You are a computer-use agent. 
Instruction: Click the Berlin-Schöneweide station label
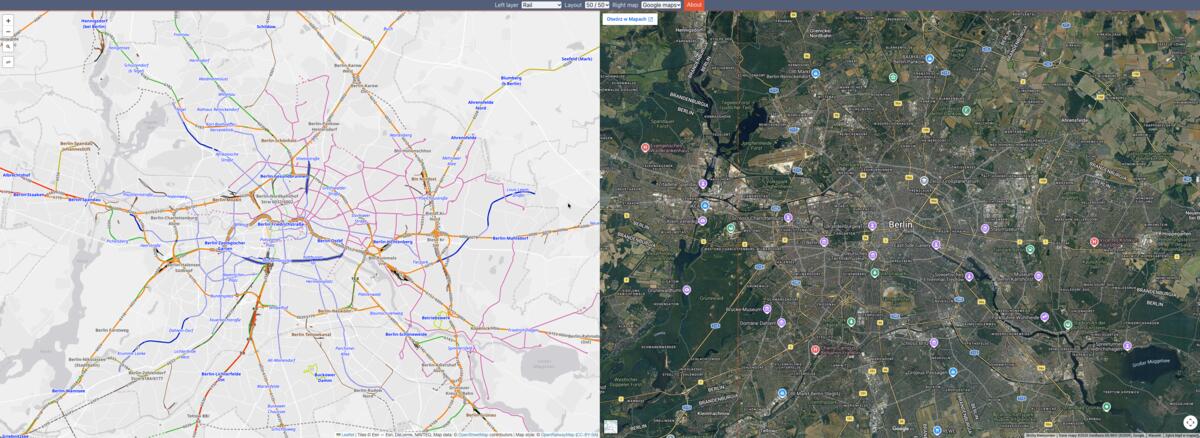pyautogui.click(x=406, y=334)
